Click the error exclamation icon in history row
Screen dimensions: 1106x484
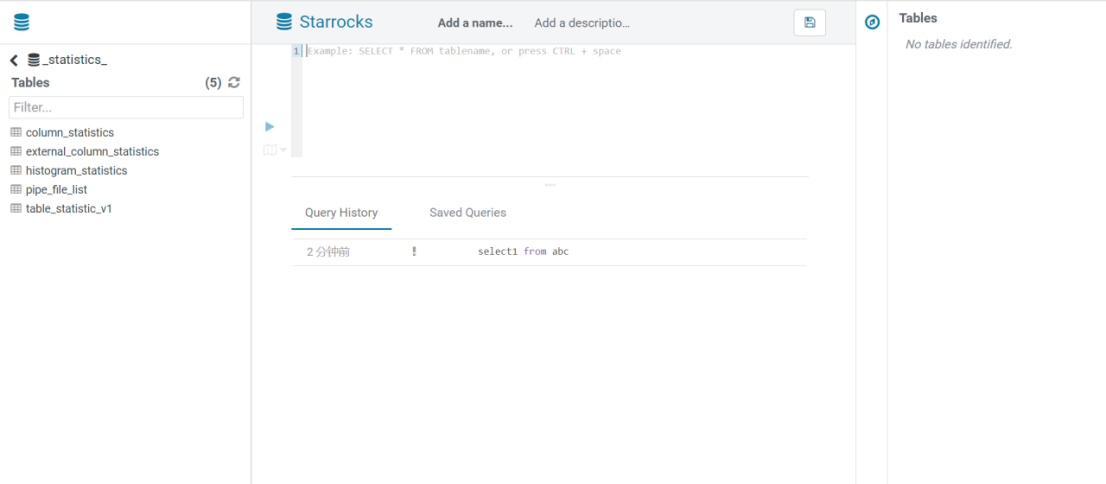[x=414, y=251]
